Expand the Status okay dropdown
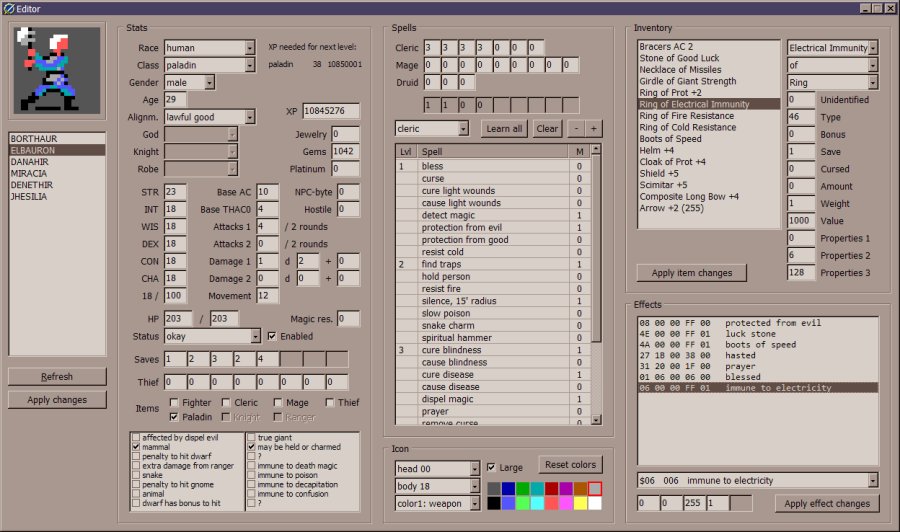This screenshot has height=532, width=900. tap(255, 336)
